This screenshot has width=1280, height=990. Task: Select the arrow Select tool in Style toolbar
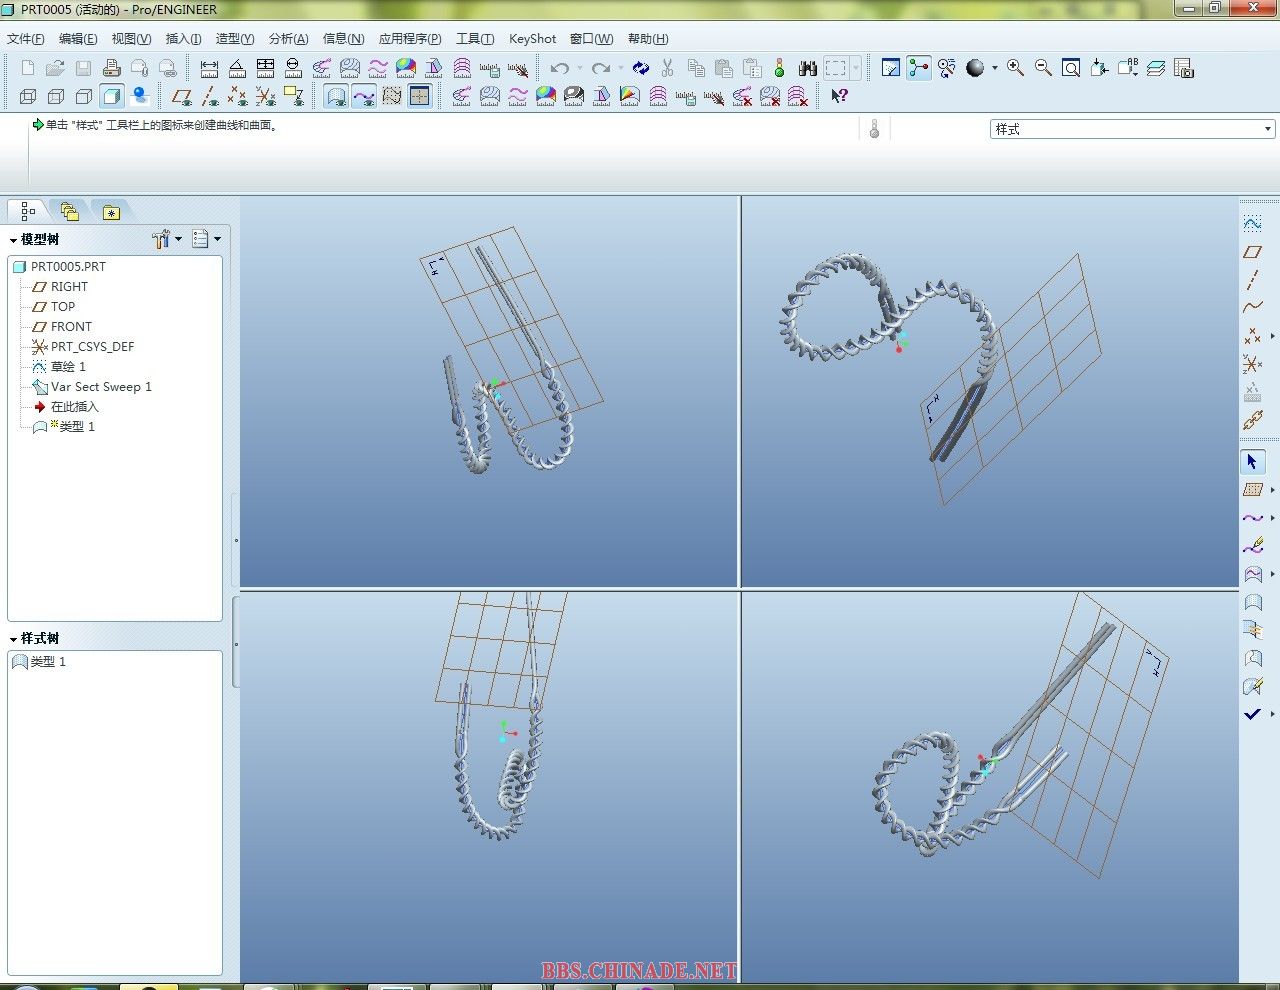tap(1252, 462)
